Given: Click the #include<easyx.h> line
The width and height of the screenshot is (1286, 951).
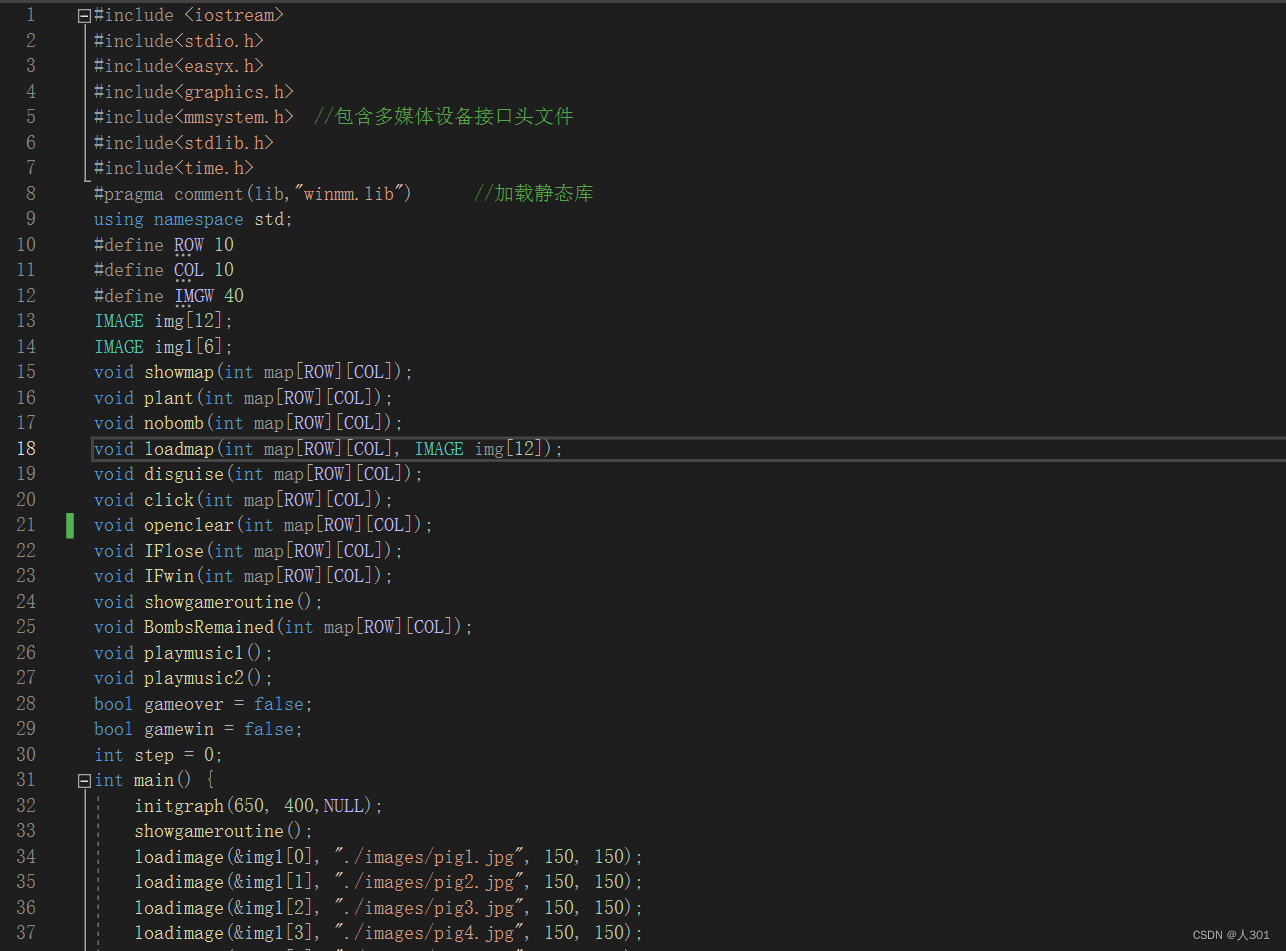Looking at the screenshot, I should (179, 66).
